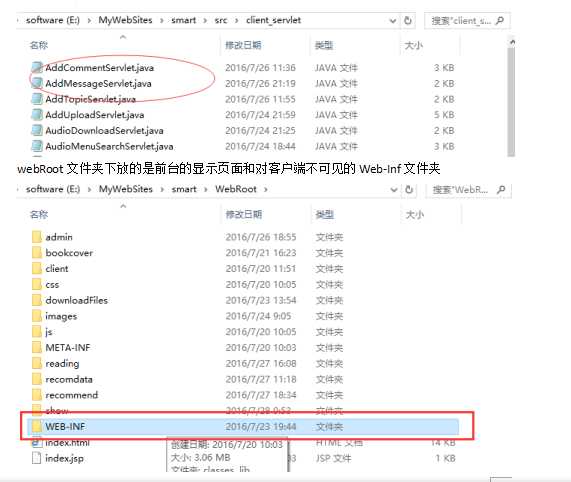Image resolution: width=571 pixels, height=482 pixels.
Task: Select the index.jsp file name
Action: [x=64, y=458]
